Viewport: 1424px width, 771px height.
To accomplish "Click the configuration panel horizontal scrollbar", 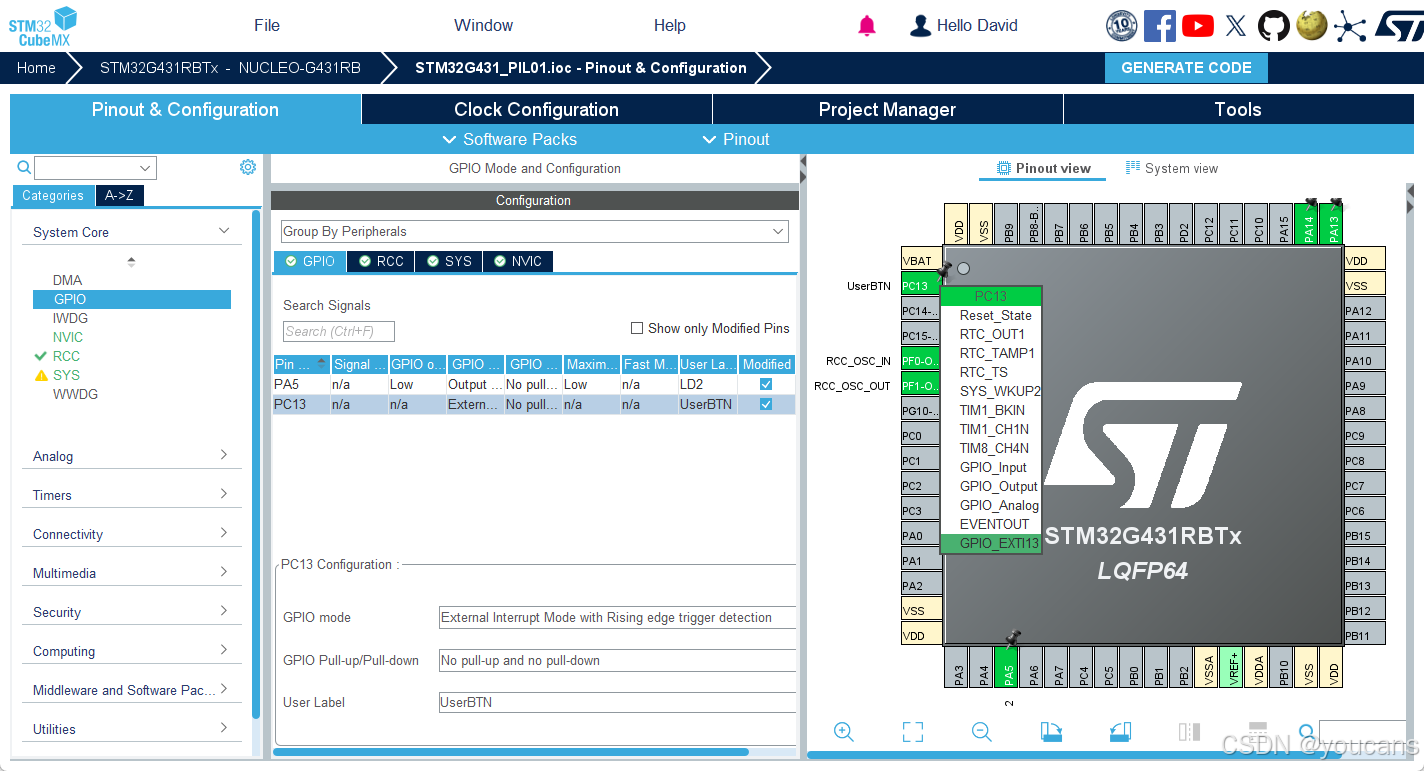I will 511,751.
